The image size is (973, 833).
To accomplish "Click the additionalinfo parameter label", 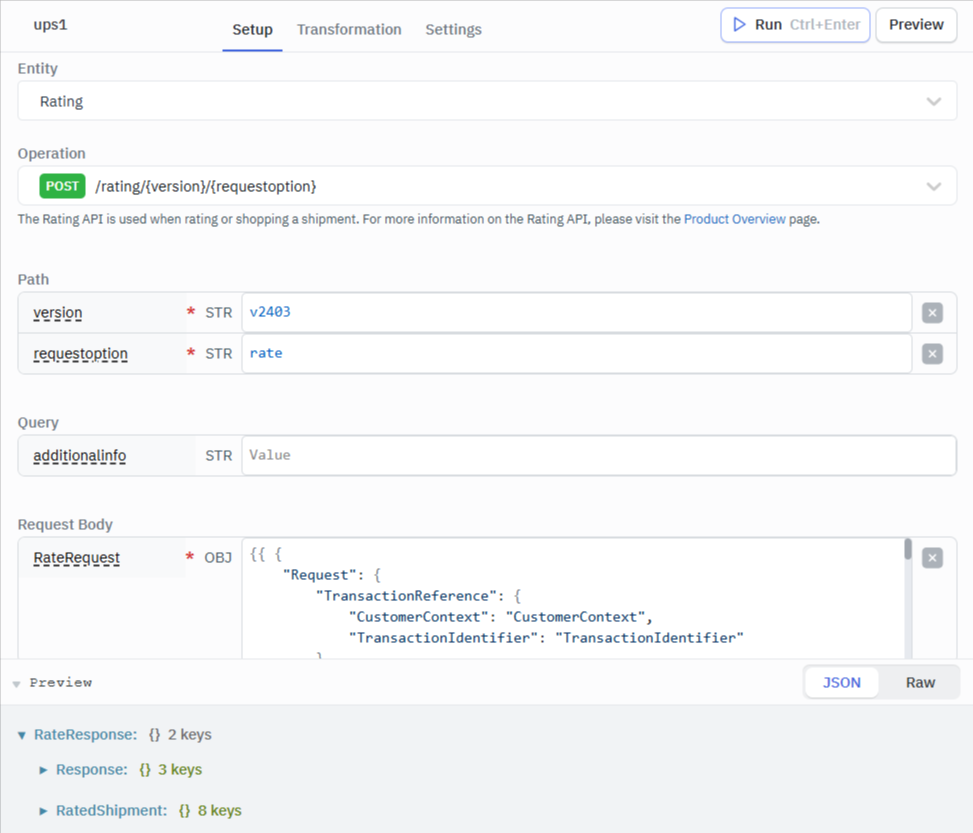I will (x=79, y=456).
